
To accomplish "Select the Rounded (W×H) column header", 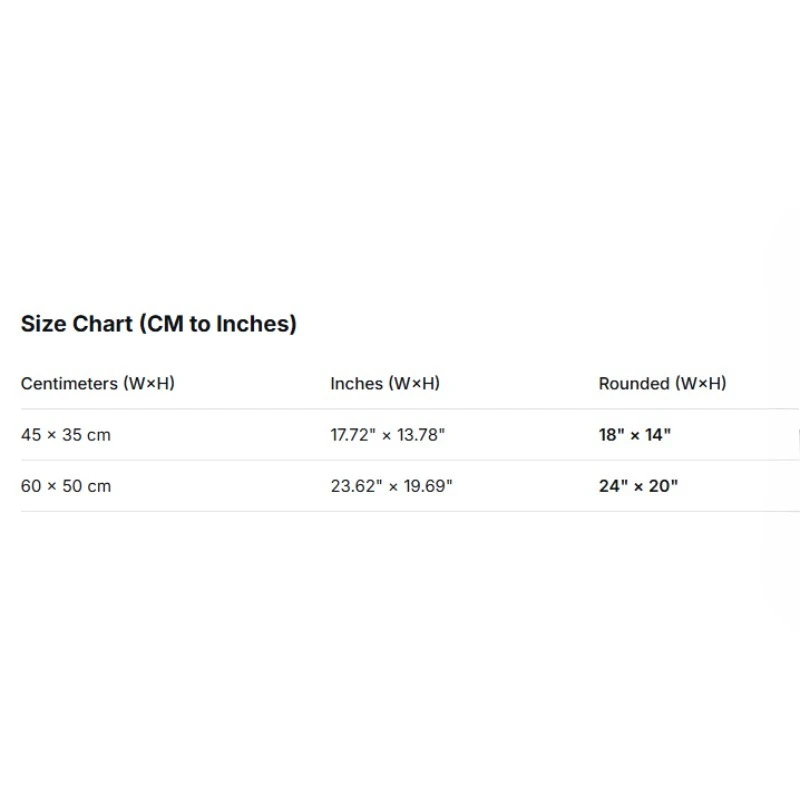I will click(662, 383).
